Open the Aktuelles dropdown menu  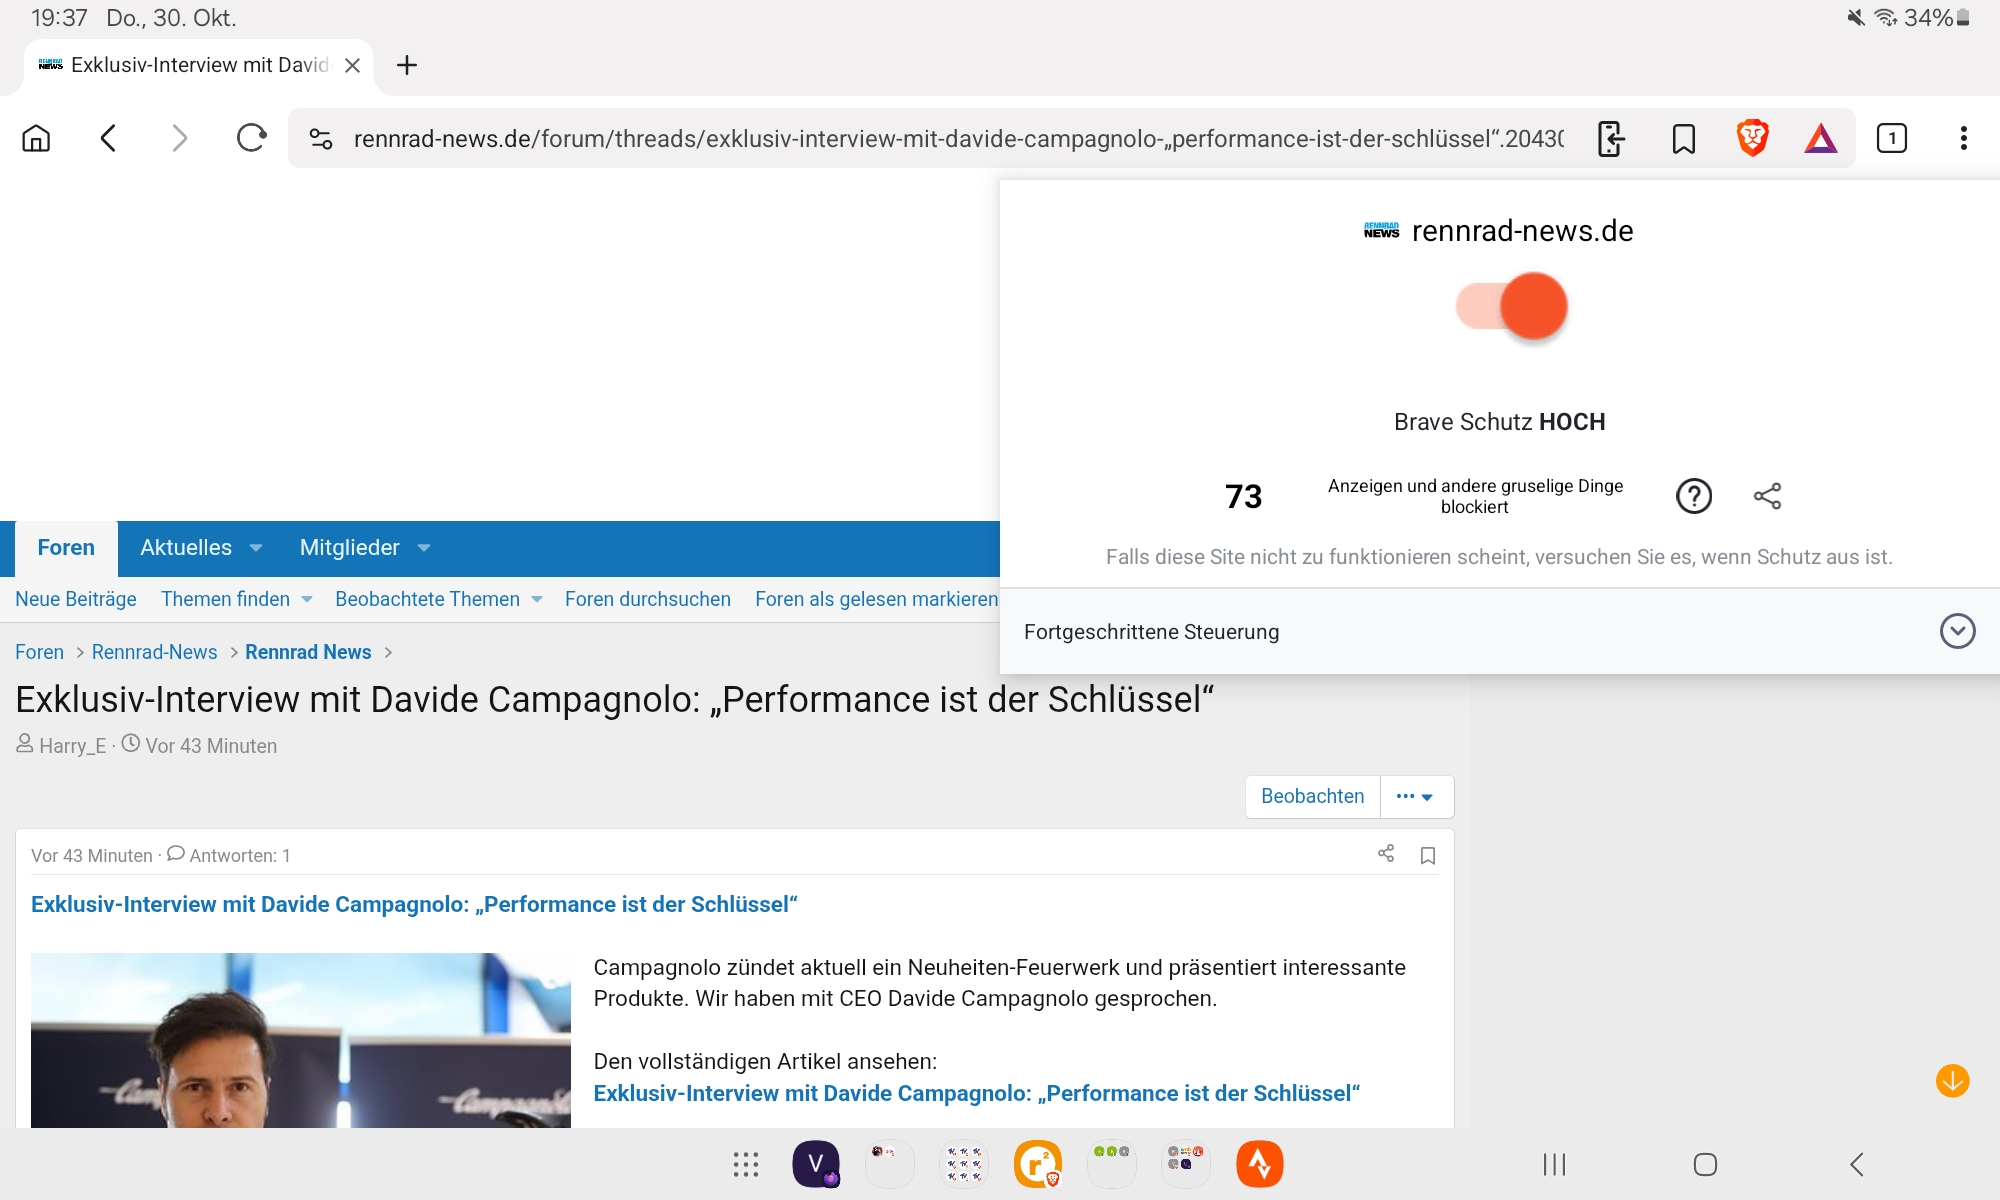tap(256, 548)
